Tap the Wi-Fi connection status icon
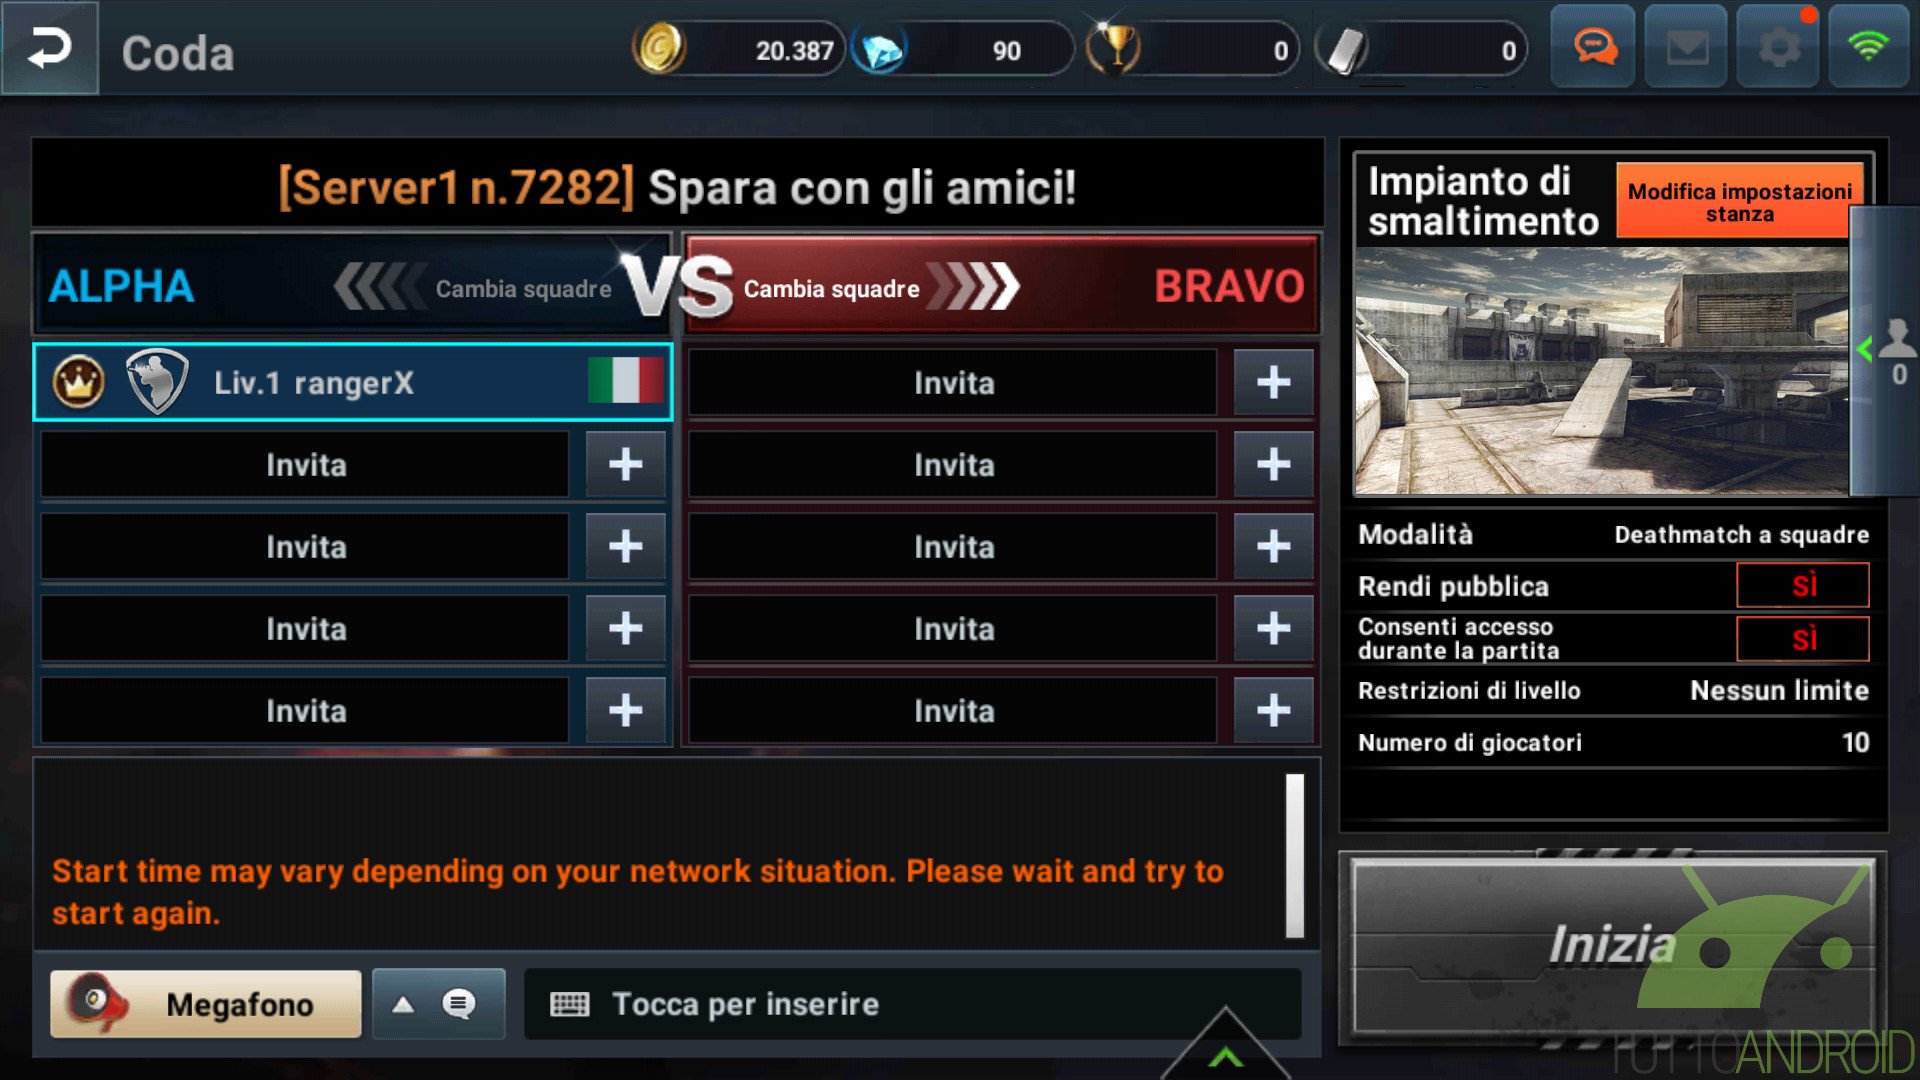Viewport: 1920px width, 1080px height. pyautogui.click(x=1869, y=47)
